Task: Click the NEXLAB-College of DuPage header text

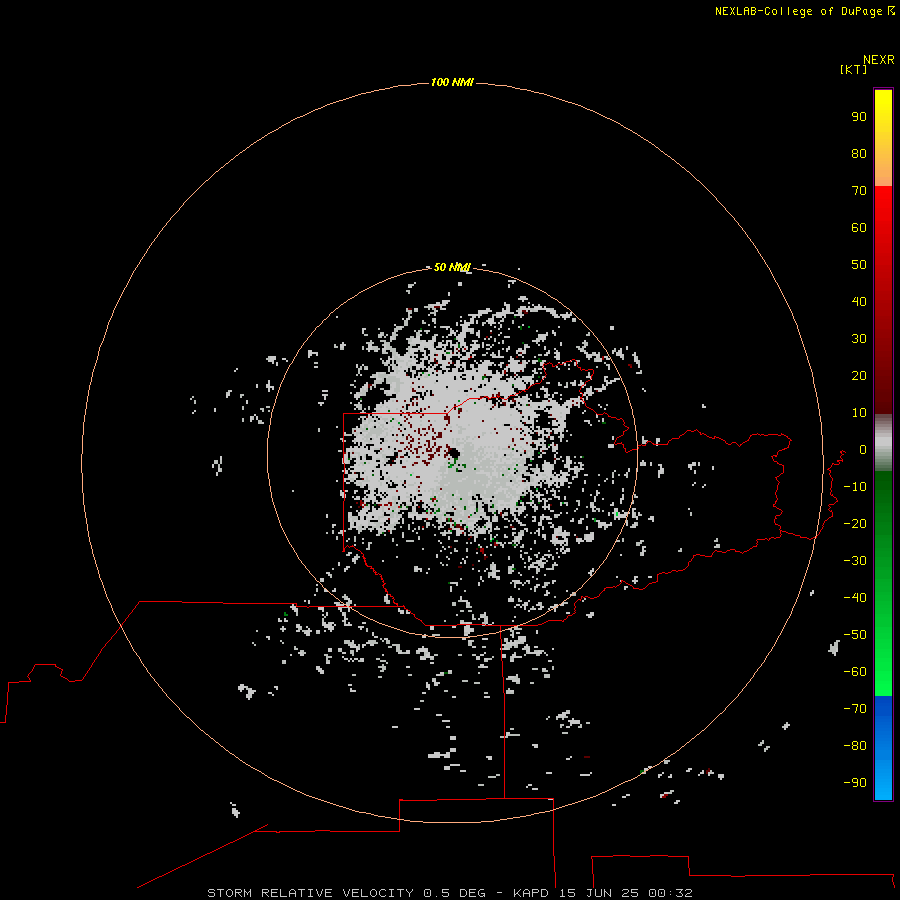Action: pos(805,11)
